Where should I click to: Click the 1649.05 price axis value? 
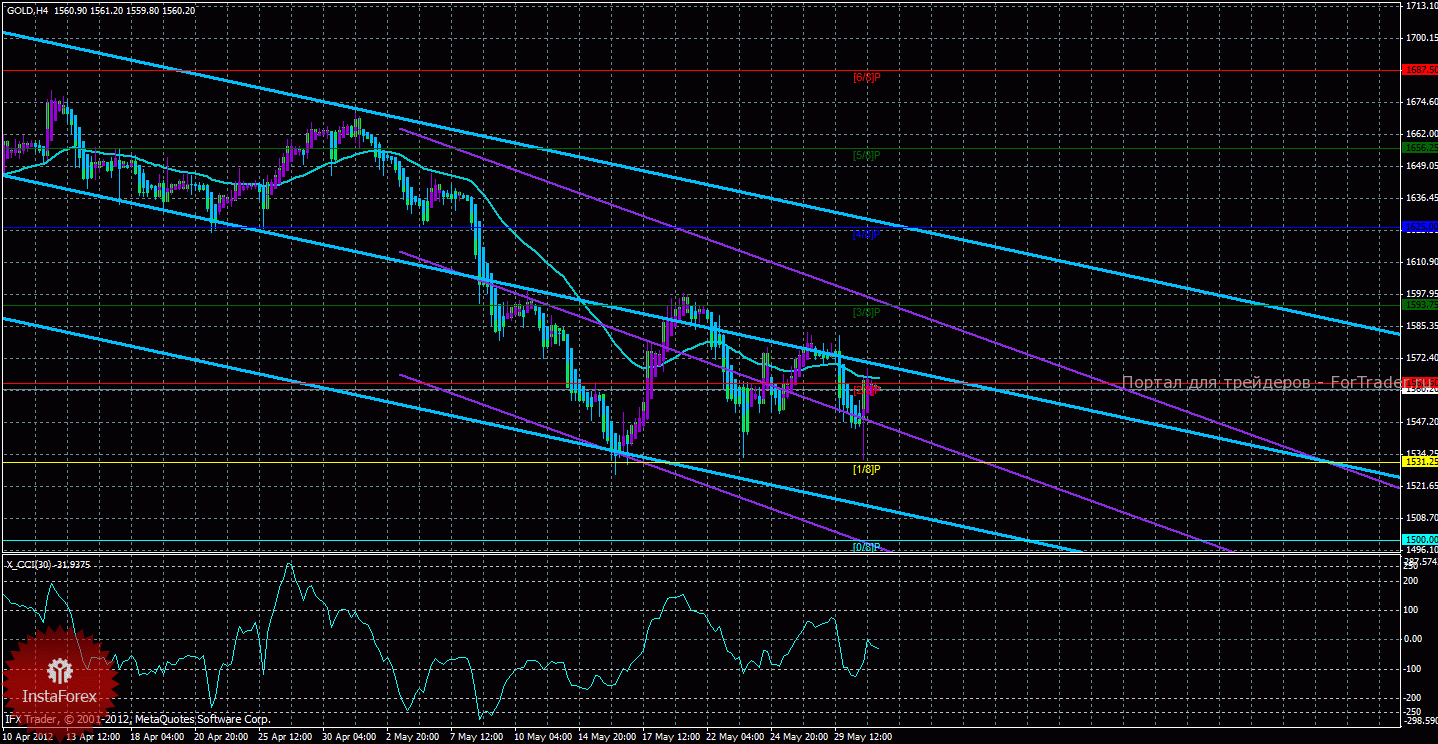point(1421,166)
